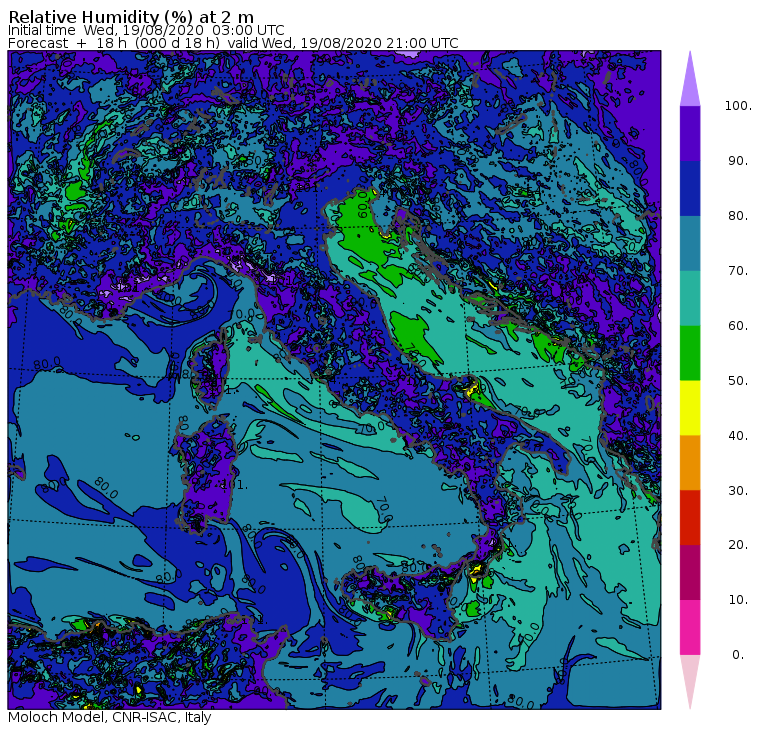The image size is (760, 731).
Task: Click the violet 90-100 legend swatch
Action: (x=690, y=133)
